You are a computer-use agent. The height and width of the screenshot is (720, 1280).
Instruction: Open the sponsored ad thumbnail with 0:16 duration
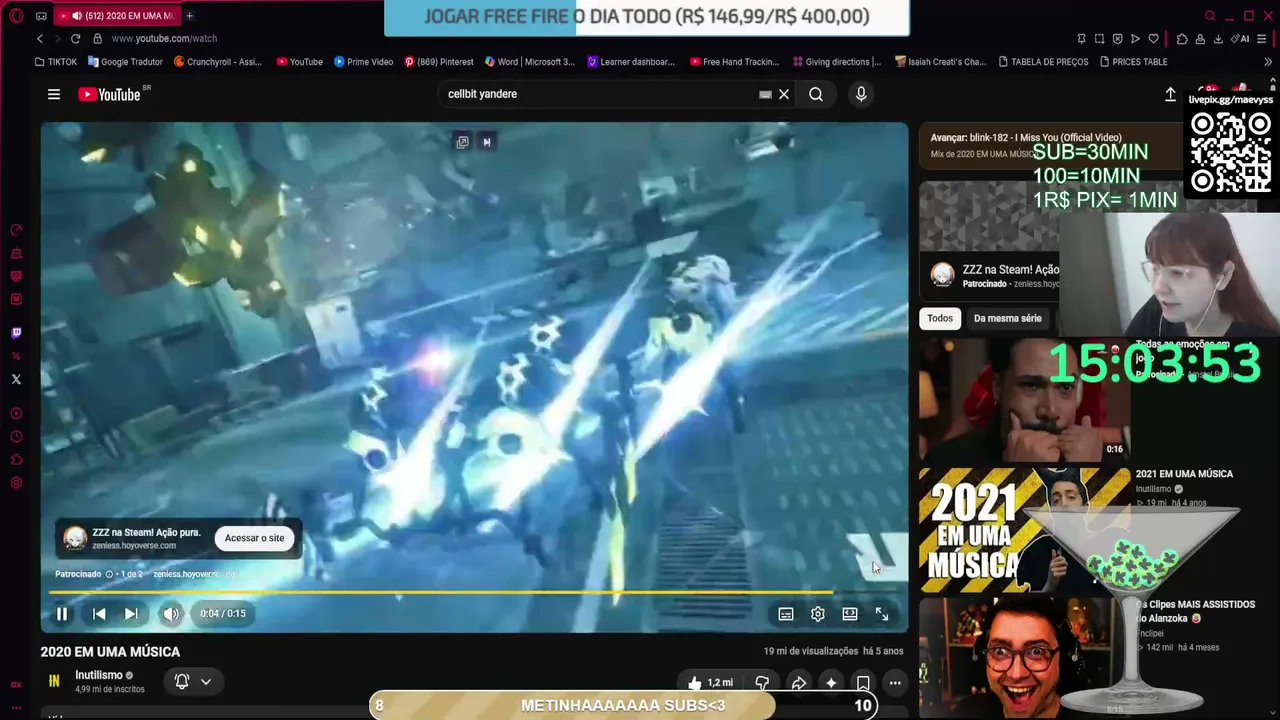(x=1024, y=399)
